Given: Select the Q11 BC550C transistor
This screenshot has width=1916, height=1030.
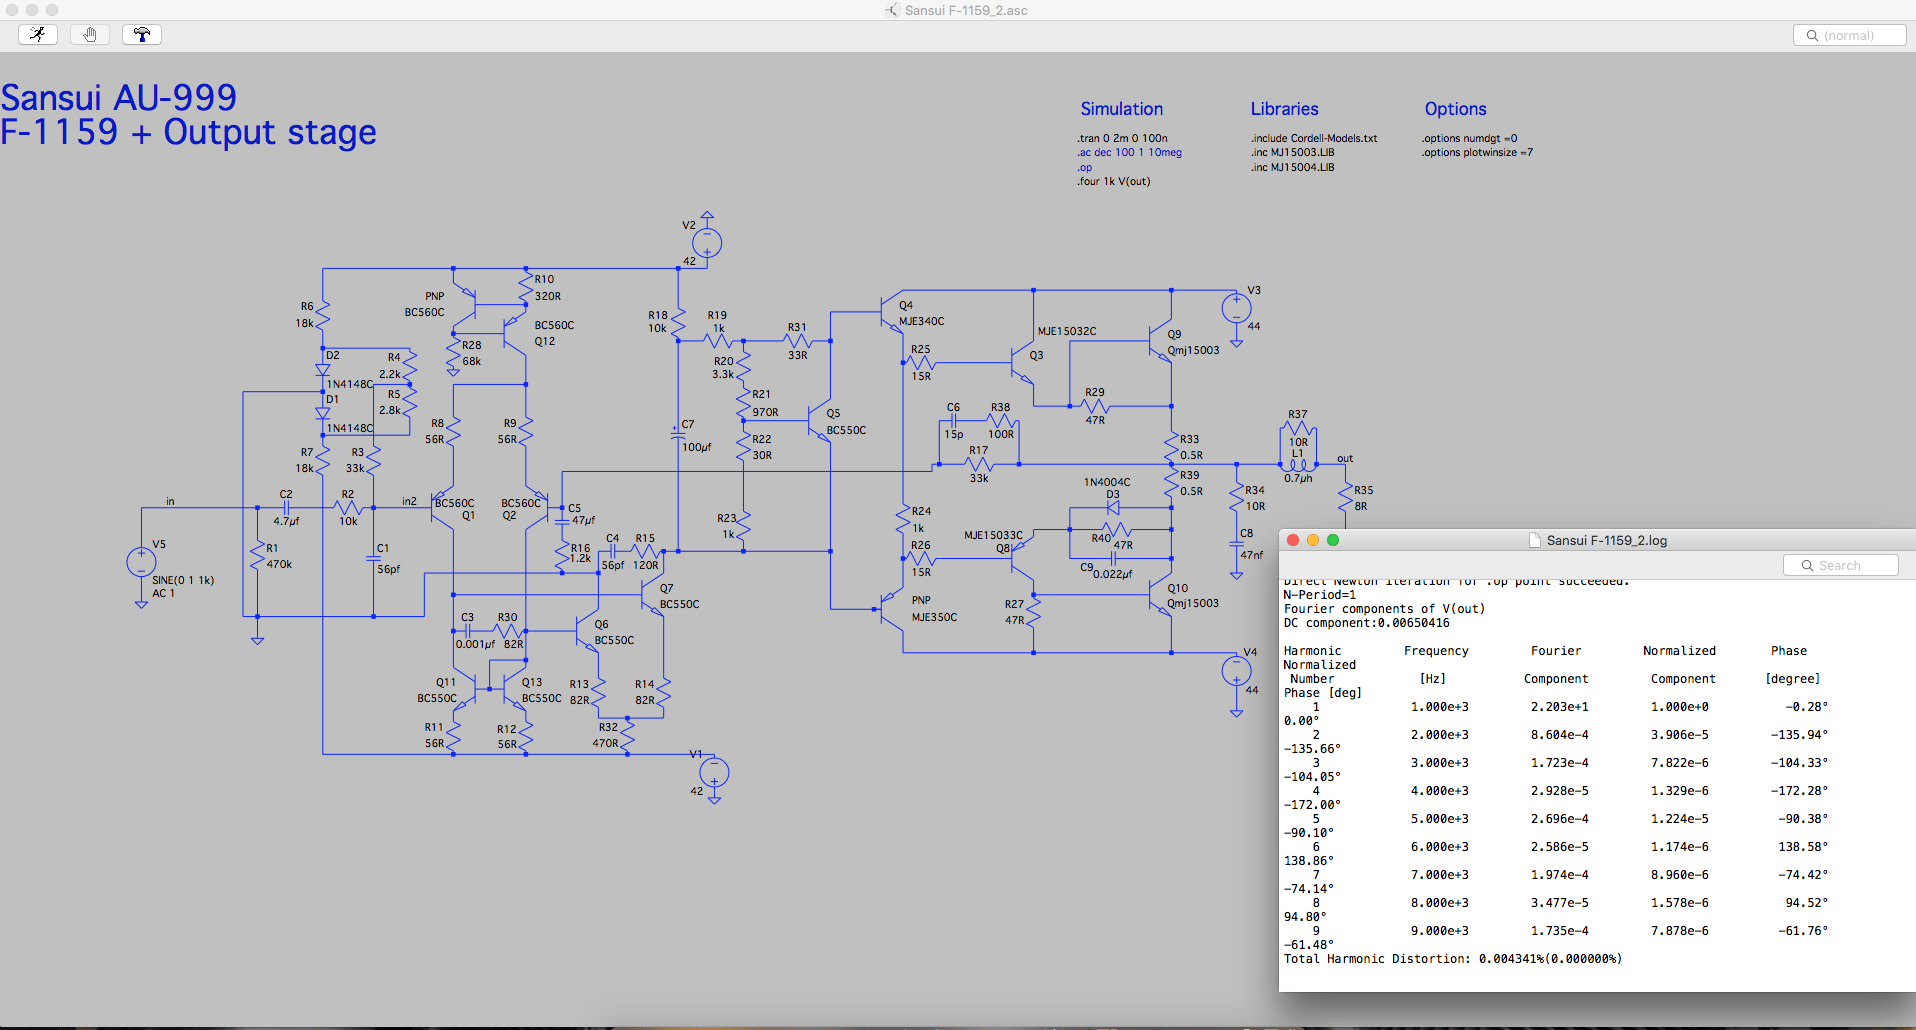Looking at the screenshot, I should coord(464,688).
